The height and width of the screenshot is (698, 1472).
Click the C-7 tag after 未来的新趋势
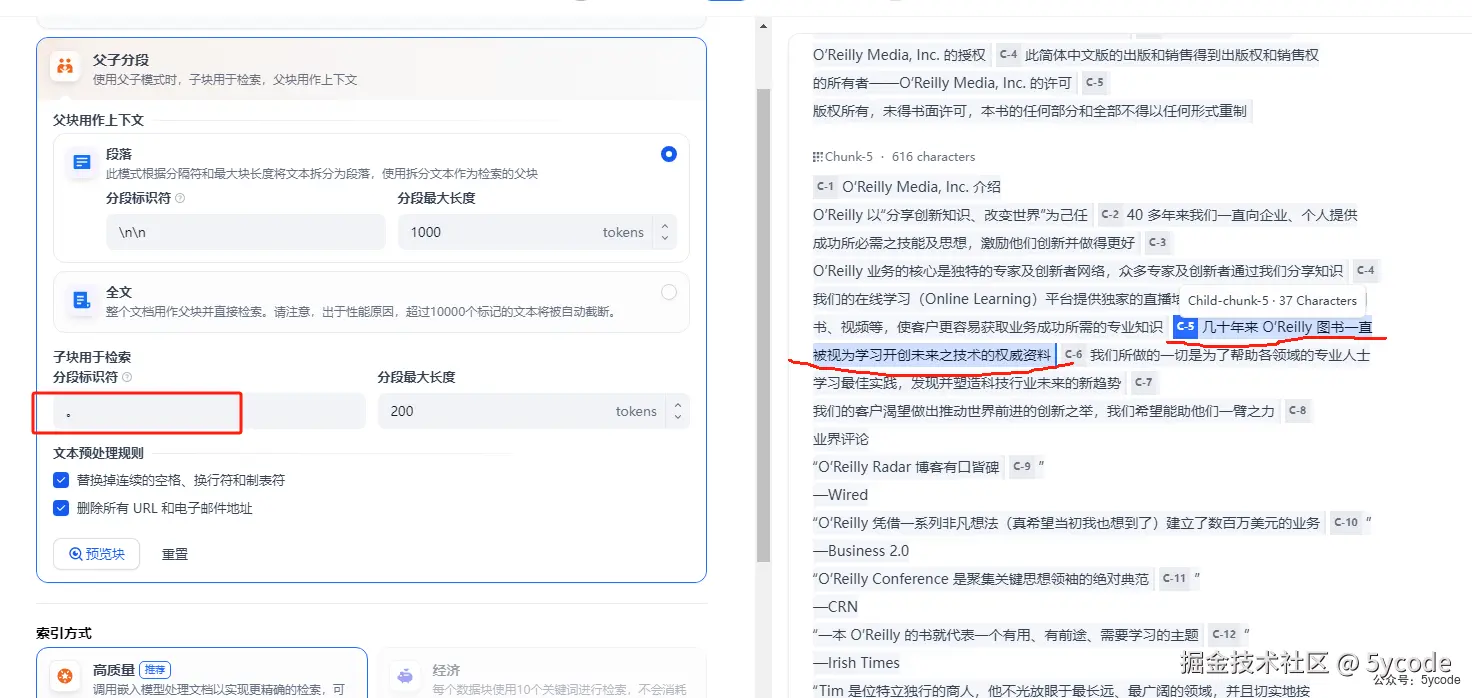(1143, 383)
